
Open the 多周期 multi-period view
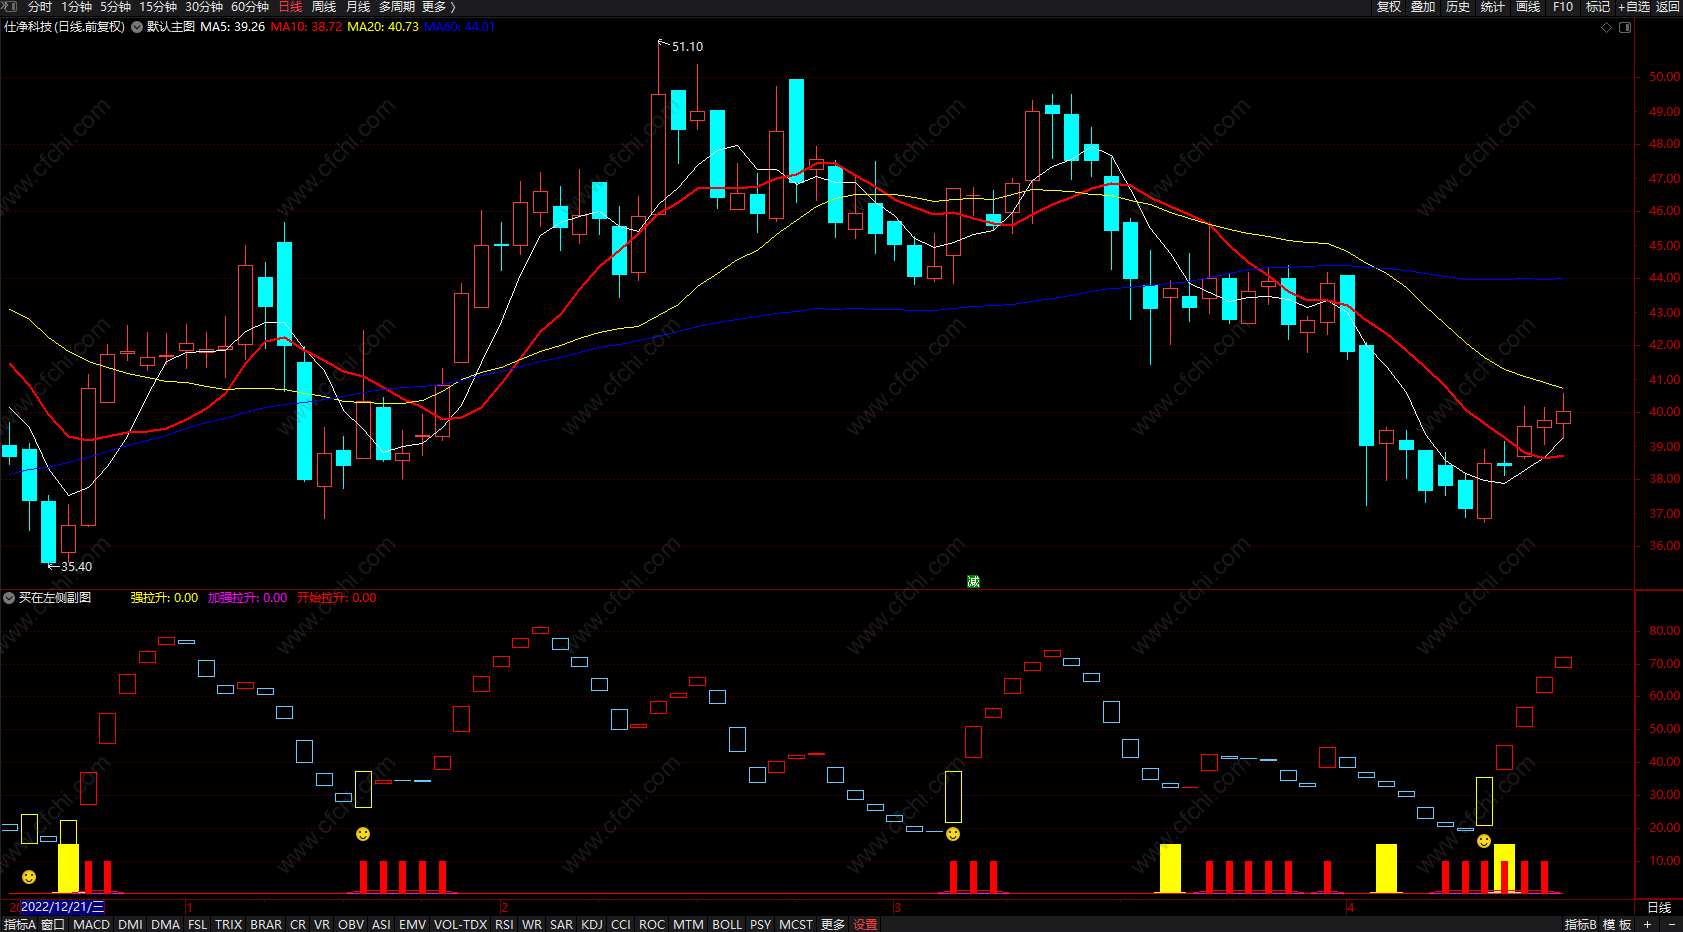point(397,7)
